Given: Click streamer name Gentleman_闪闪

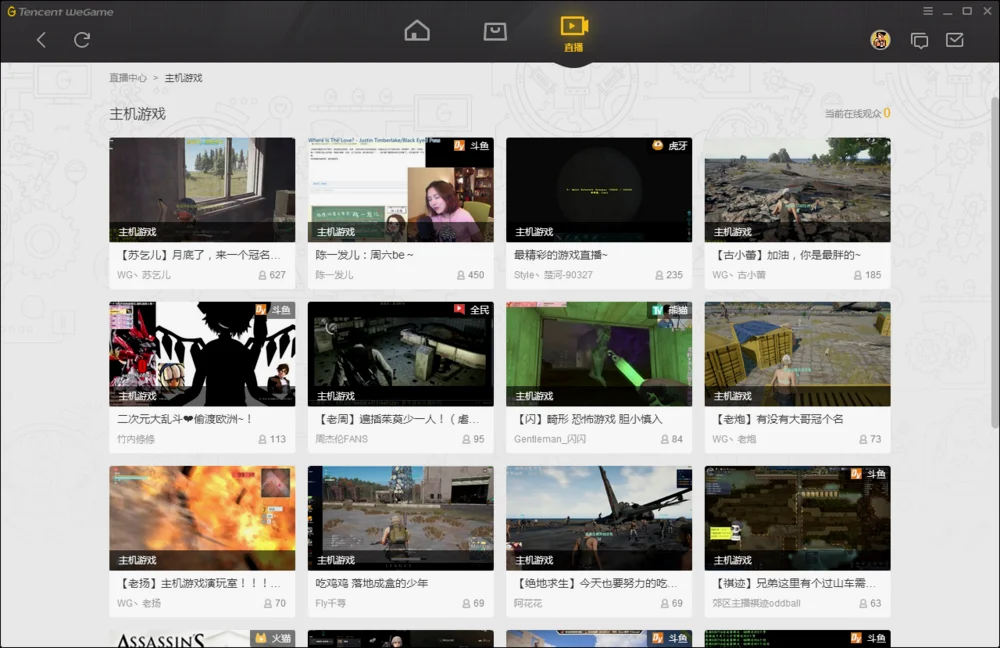Looking at the screenshot, I should point(550,439).
